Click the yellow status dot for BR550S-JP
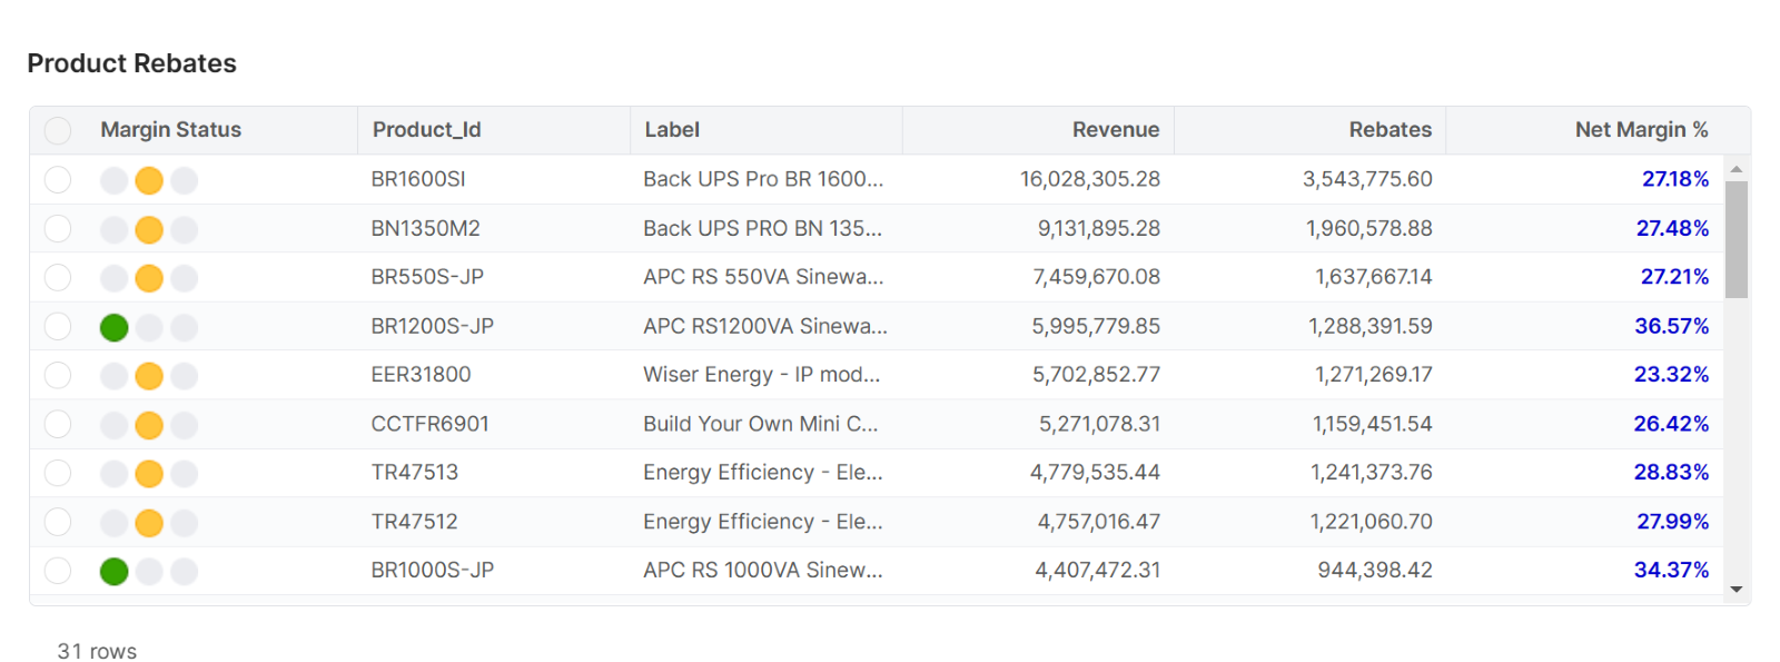1780x662 pixels. click(149, 278)
